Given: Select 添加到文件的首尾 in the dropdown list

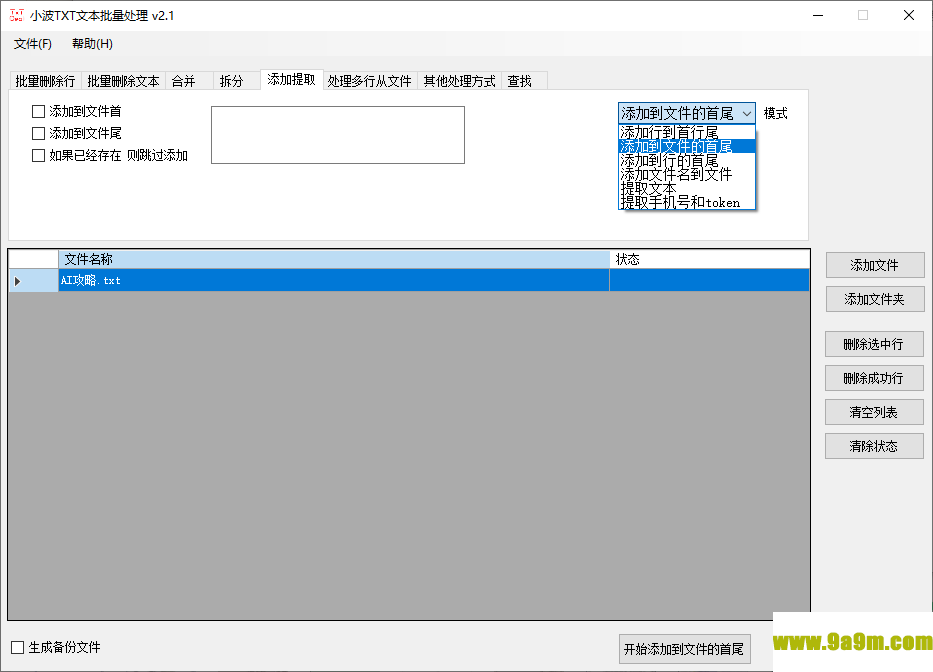Looking at the screenshot, I should [x=687, y=146].
